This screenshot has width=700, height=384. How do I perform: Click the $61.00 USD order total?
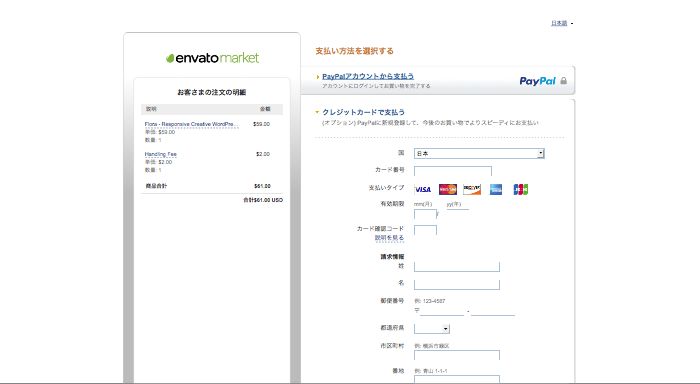pyautogui.click(x=263, y=200)
